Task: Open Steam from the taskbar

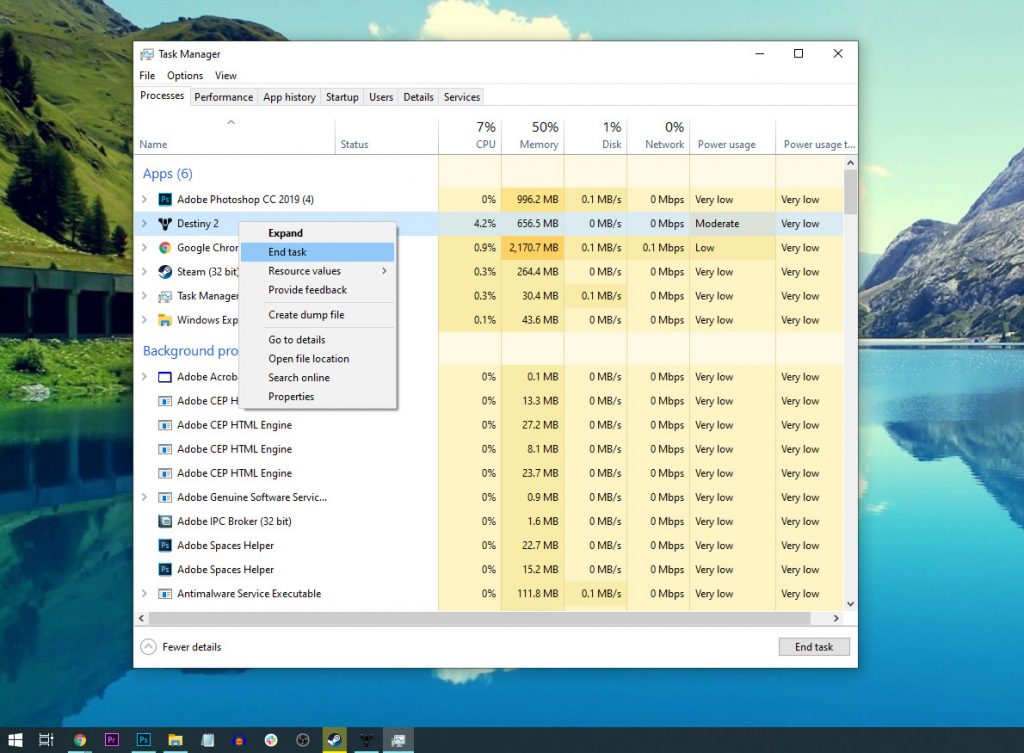Action: pyautogui.click(x=334, y=740)
